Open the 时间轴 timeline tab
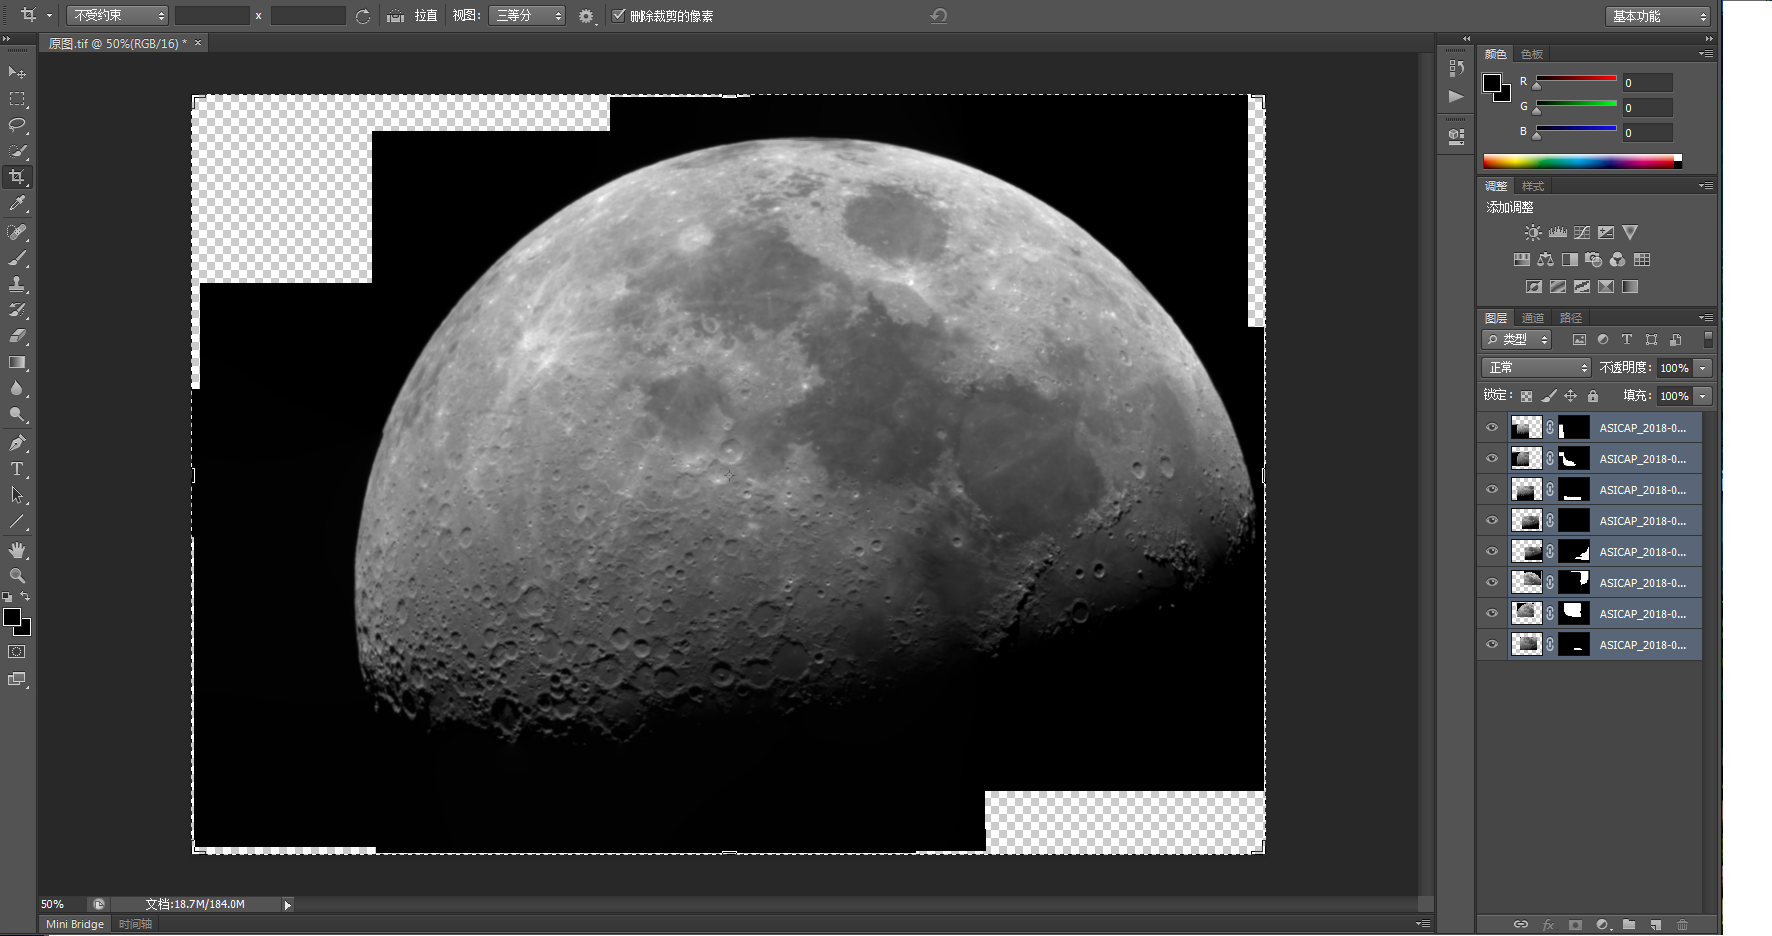The width and height of the screenshot is (1772, 936). coord(135,924)
